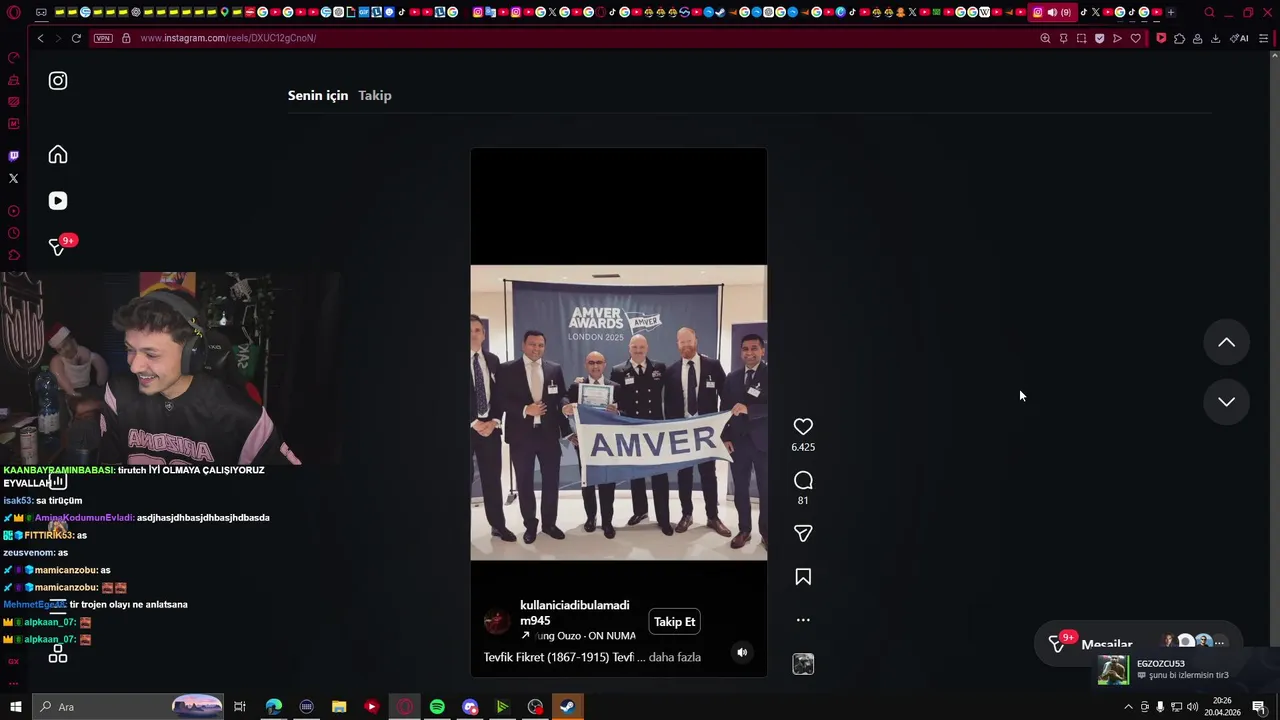Open the zoom/find magnifier in address bar
The image size is (1280, 720).
click(1045, 38)
